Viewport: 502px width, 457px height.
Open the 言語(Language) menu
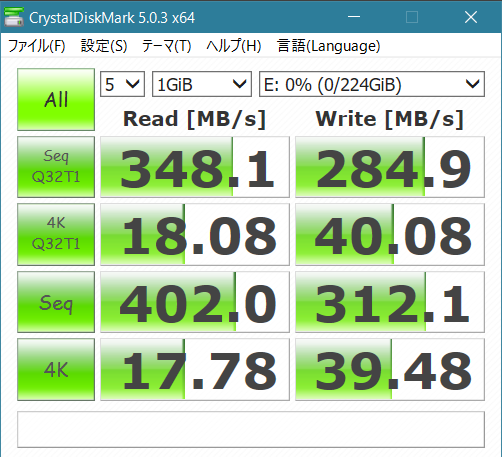pos(329,46)
